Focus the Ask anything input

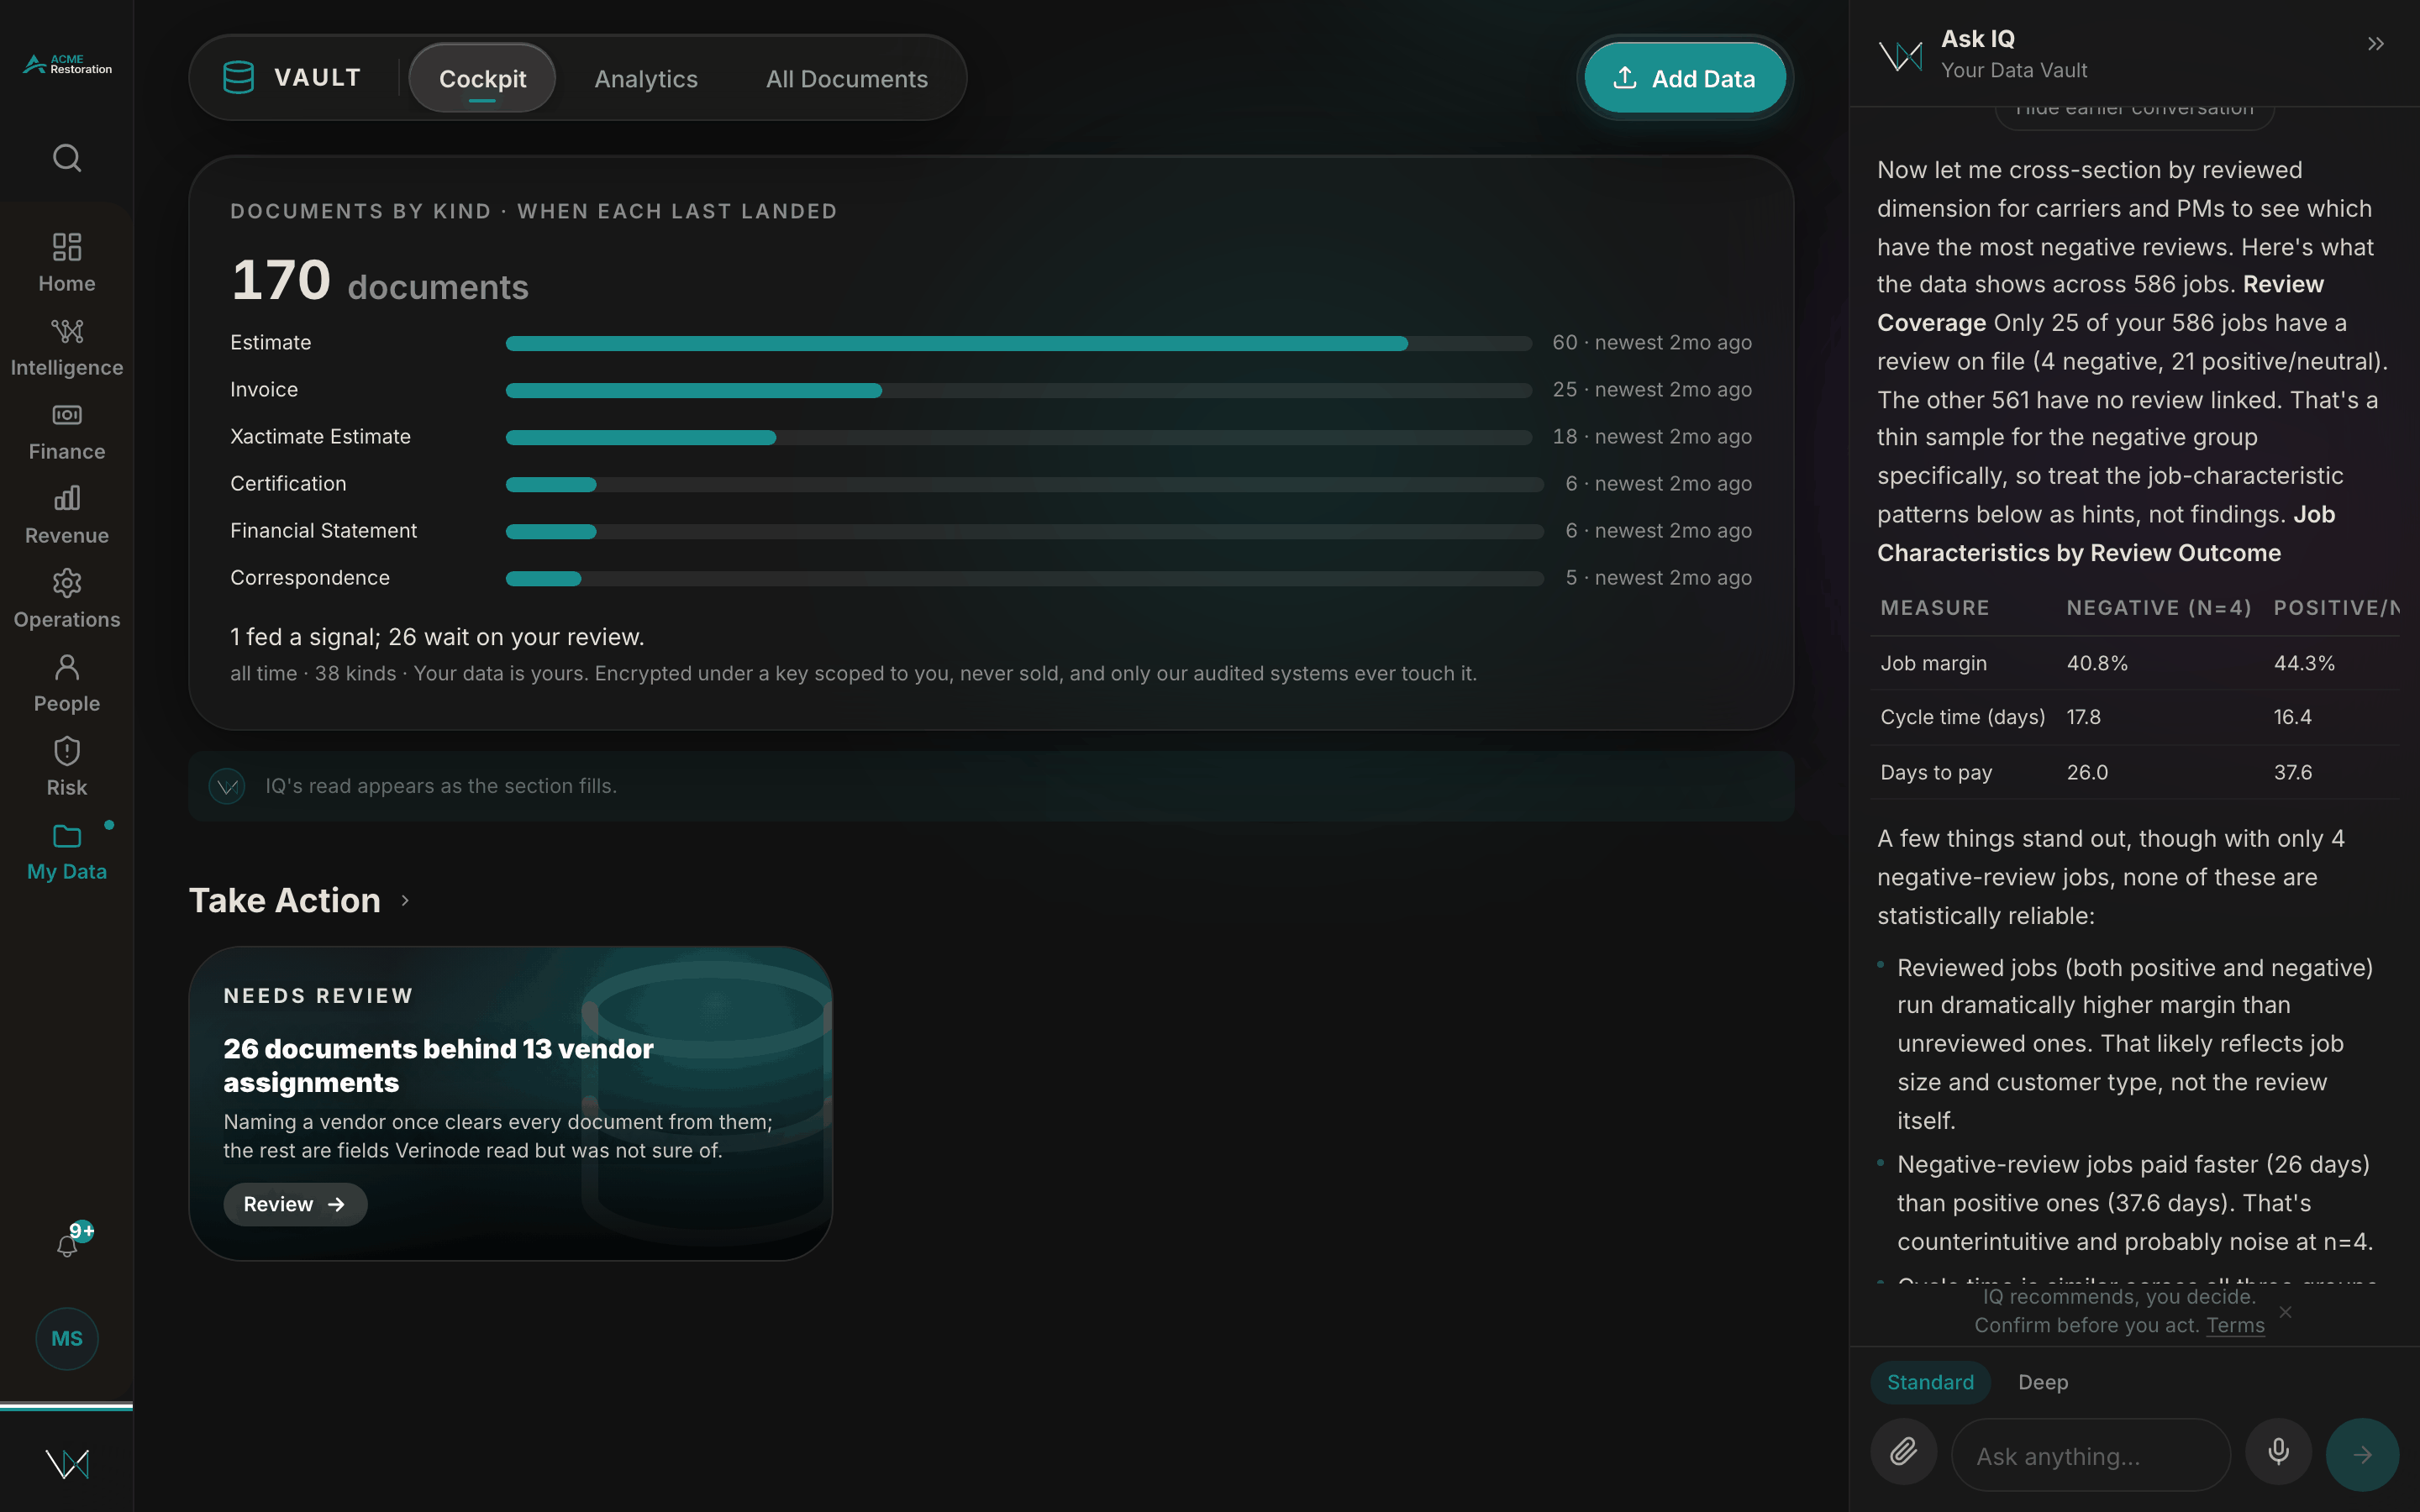2091,1455
